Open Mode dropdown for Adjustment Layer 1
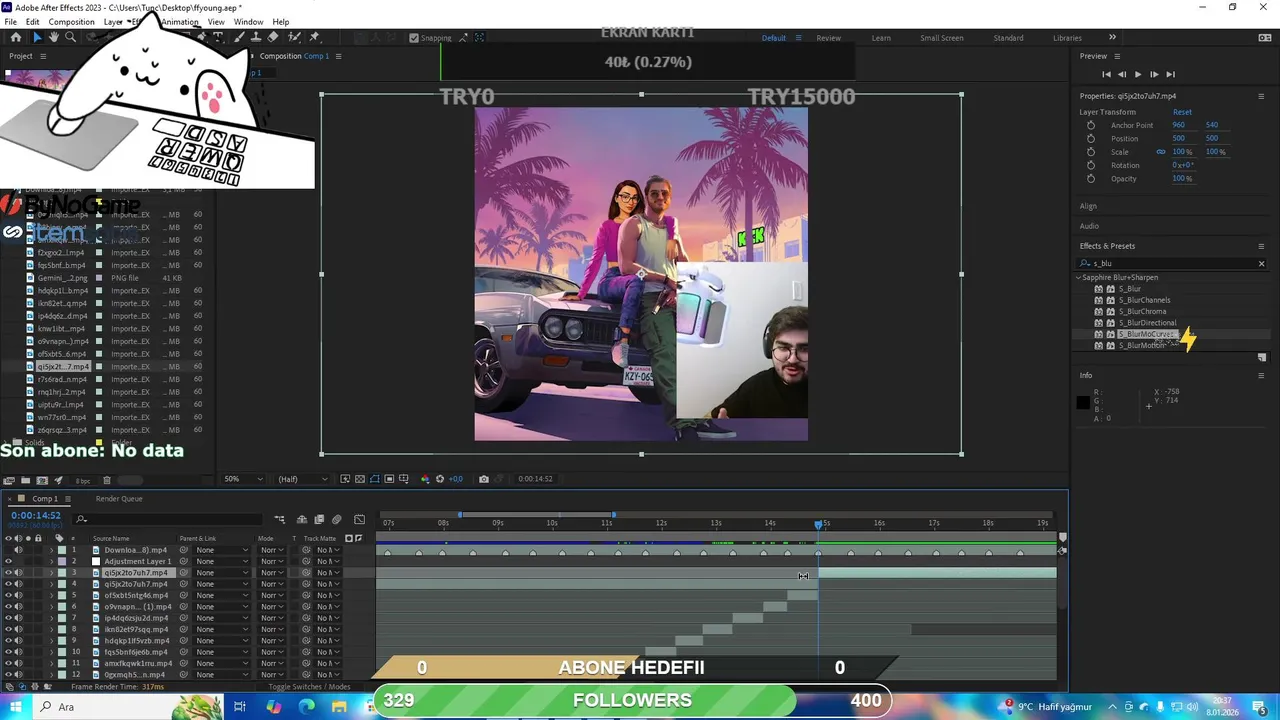The height and width of the screenshot is (720, 1280). 271,561
